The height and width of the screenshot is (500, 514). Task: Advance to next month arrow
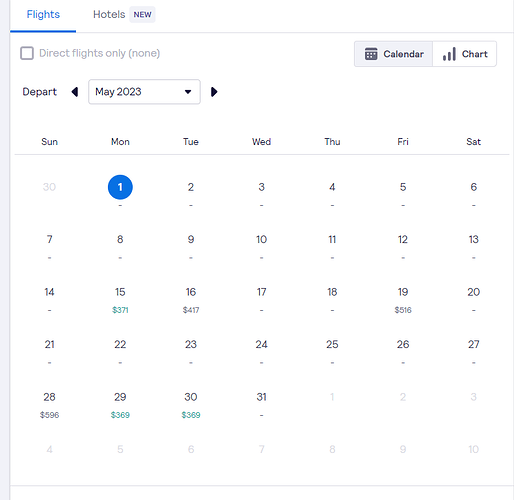214,92
